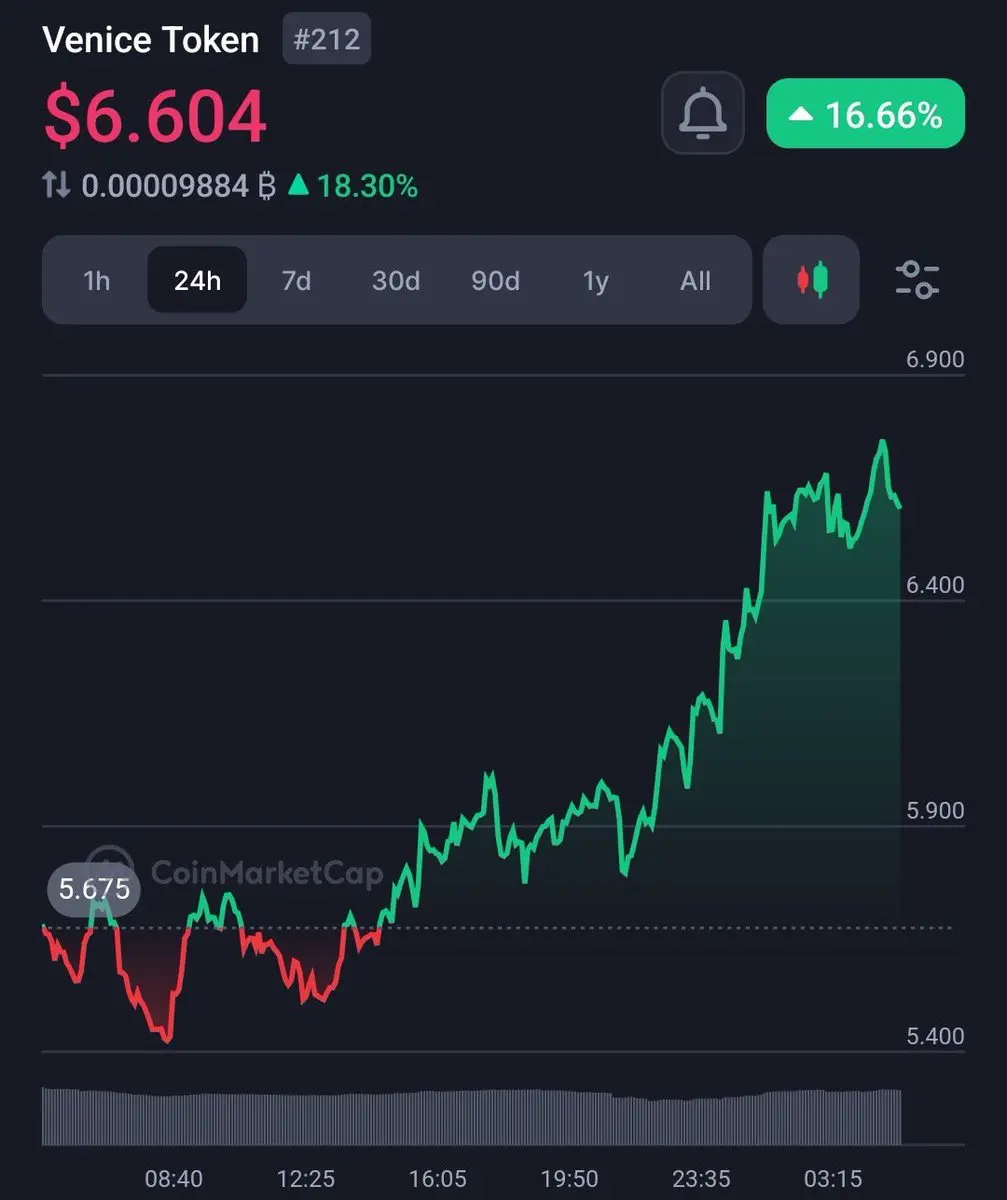Tap the 03:15 time axis label
1007x1200 pixels.
[833, 1179]
